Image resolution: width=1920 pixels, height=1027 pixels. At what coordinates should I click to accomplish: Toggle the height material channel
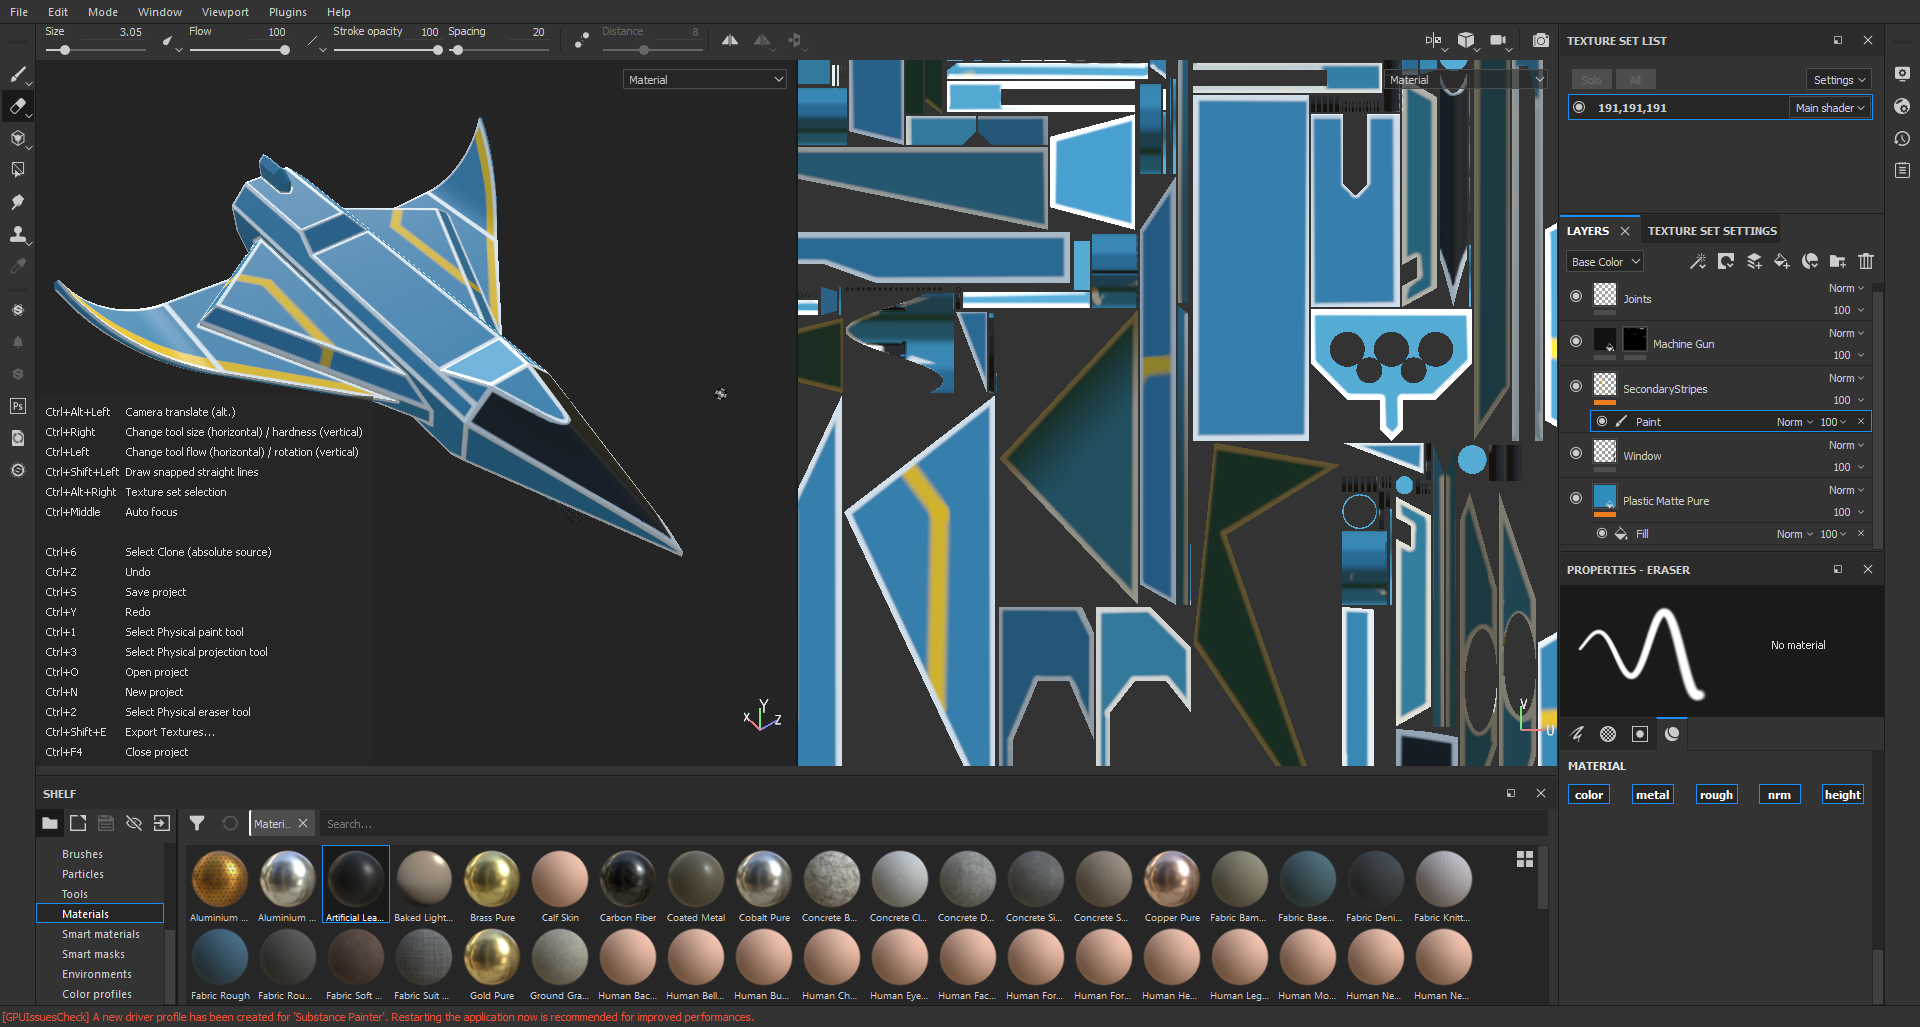[x=1843, y=795]
